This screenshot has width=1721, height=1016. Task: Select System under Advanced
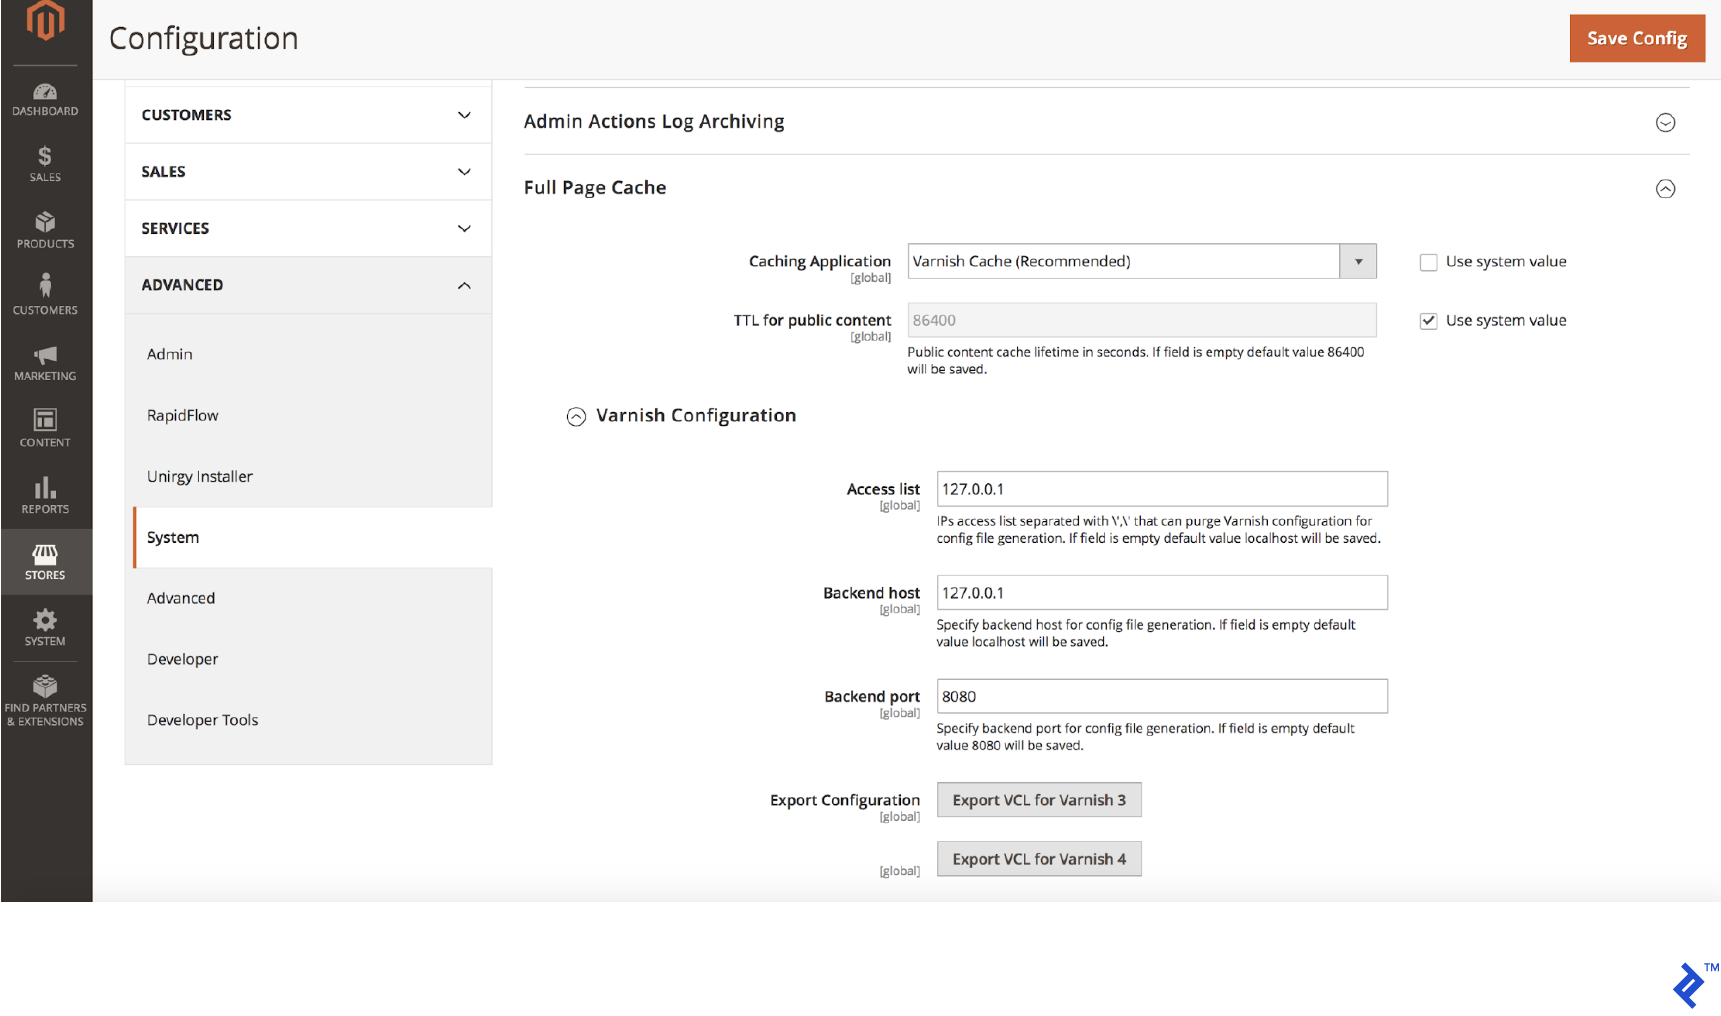click(172, 537)
